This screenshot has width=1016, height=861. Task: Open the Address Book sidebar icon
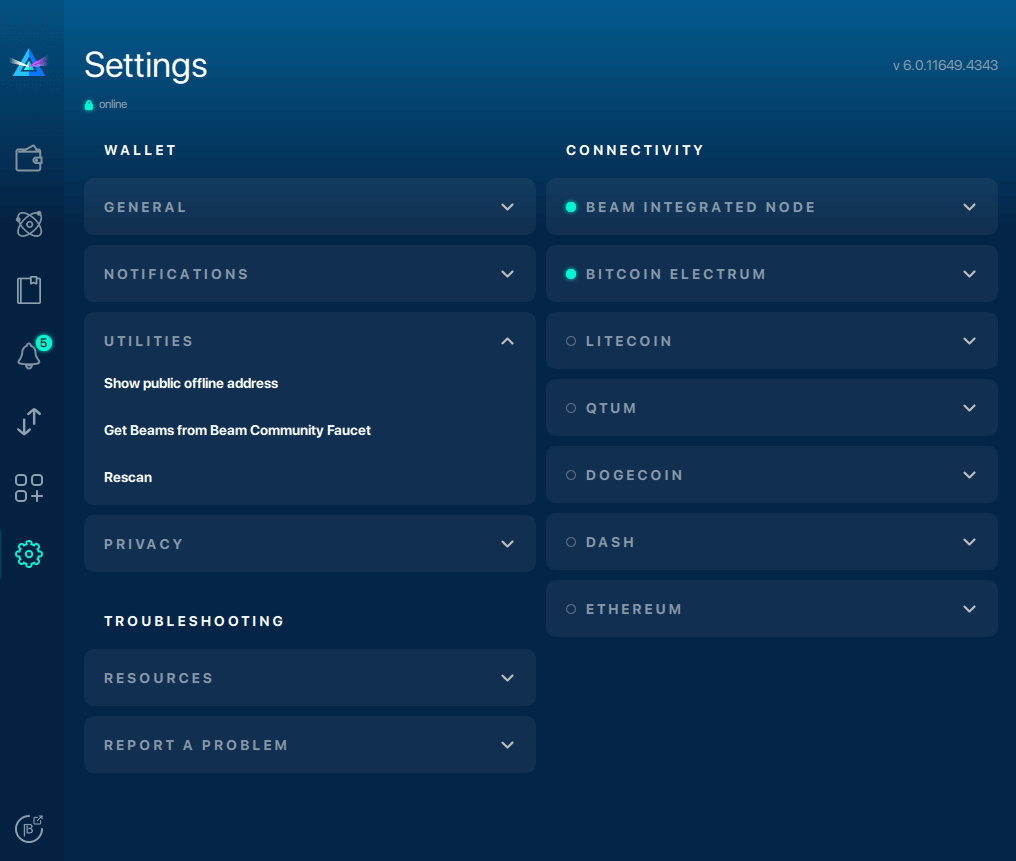point(29,290)
